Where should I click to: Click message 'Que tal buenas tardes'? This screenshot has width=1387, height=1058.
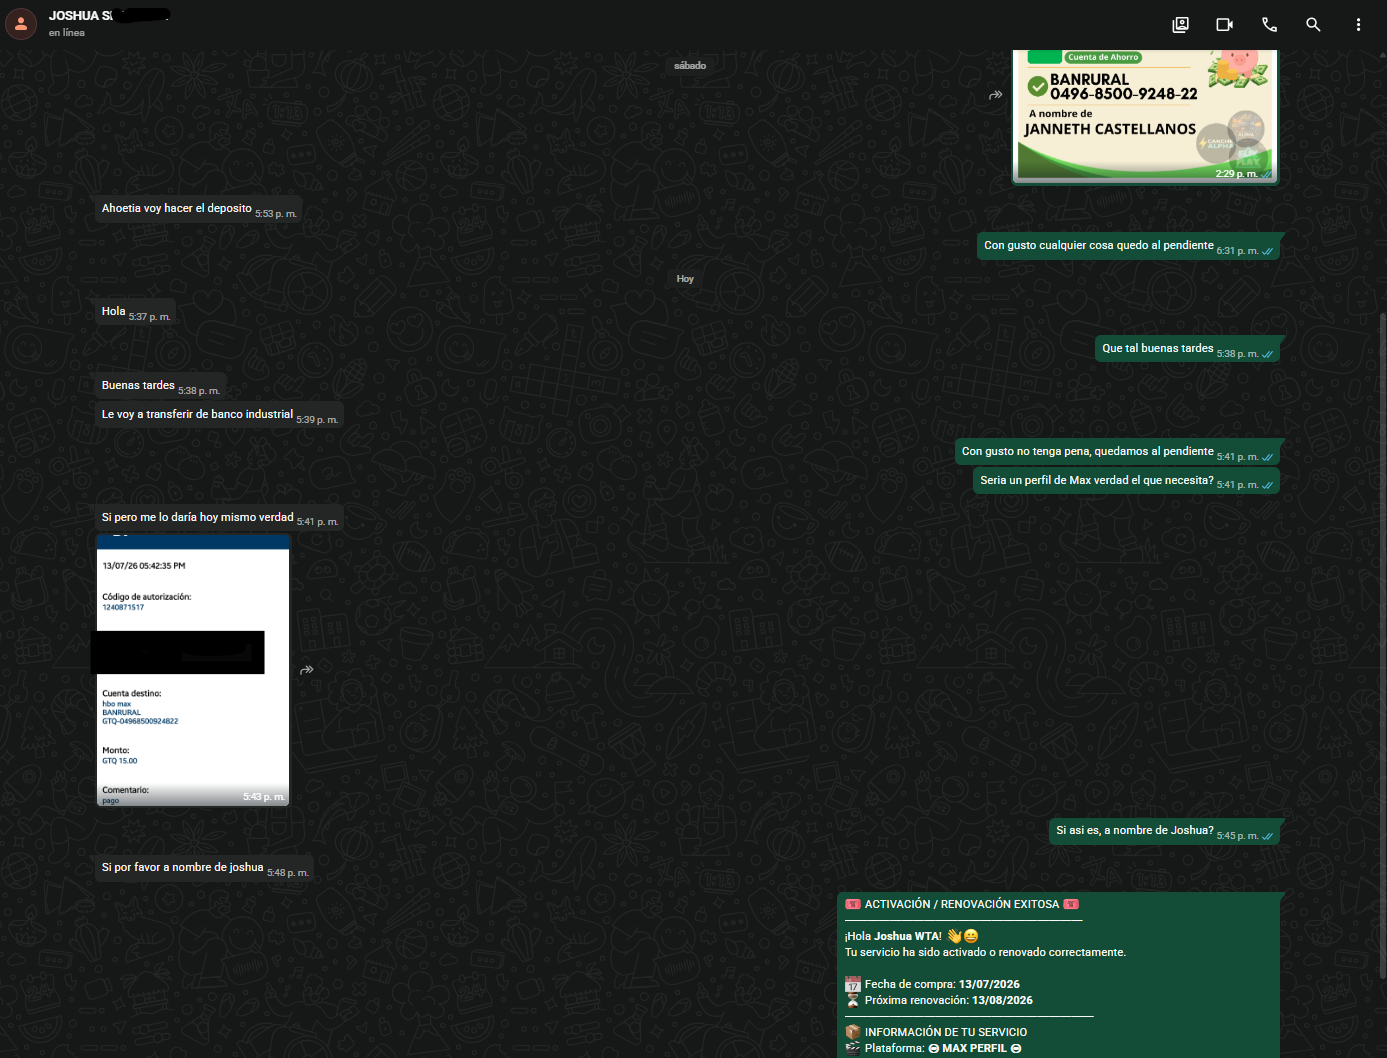pos(1187,349)
